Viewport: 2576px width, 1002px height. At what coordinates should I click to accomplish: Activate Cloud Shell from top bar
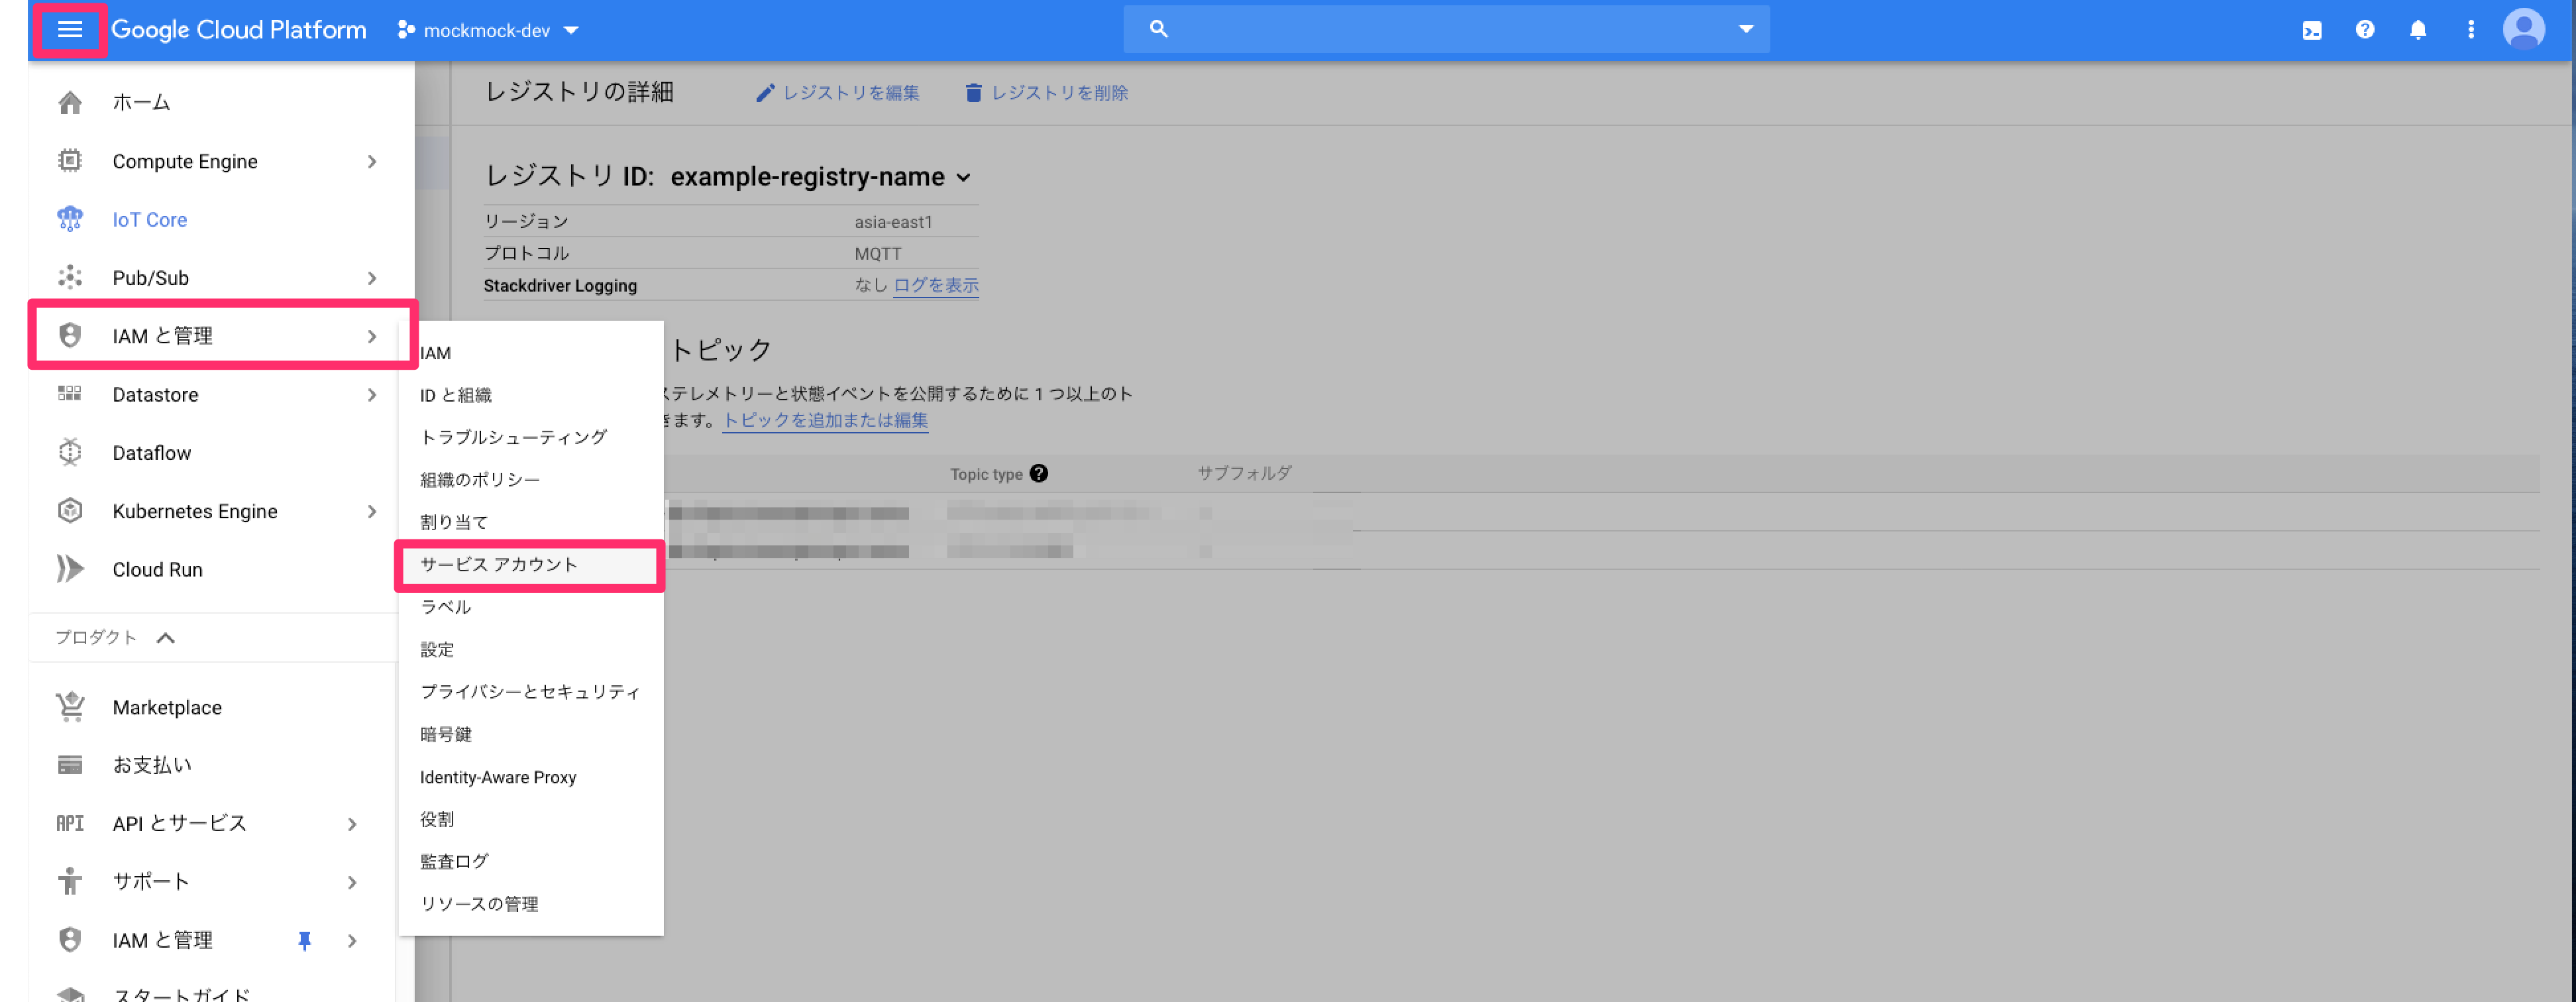coord(2312,30)
